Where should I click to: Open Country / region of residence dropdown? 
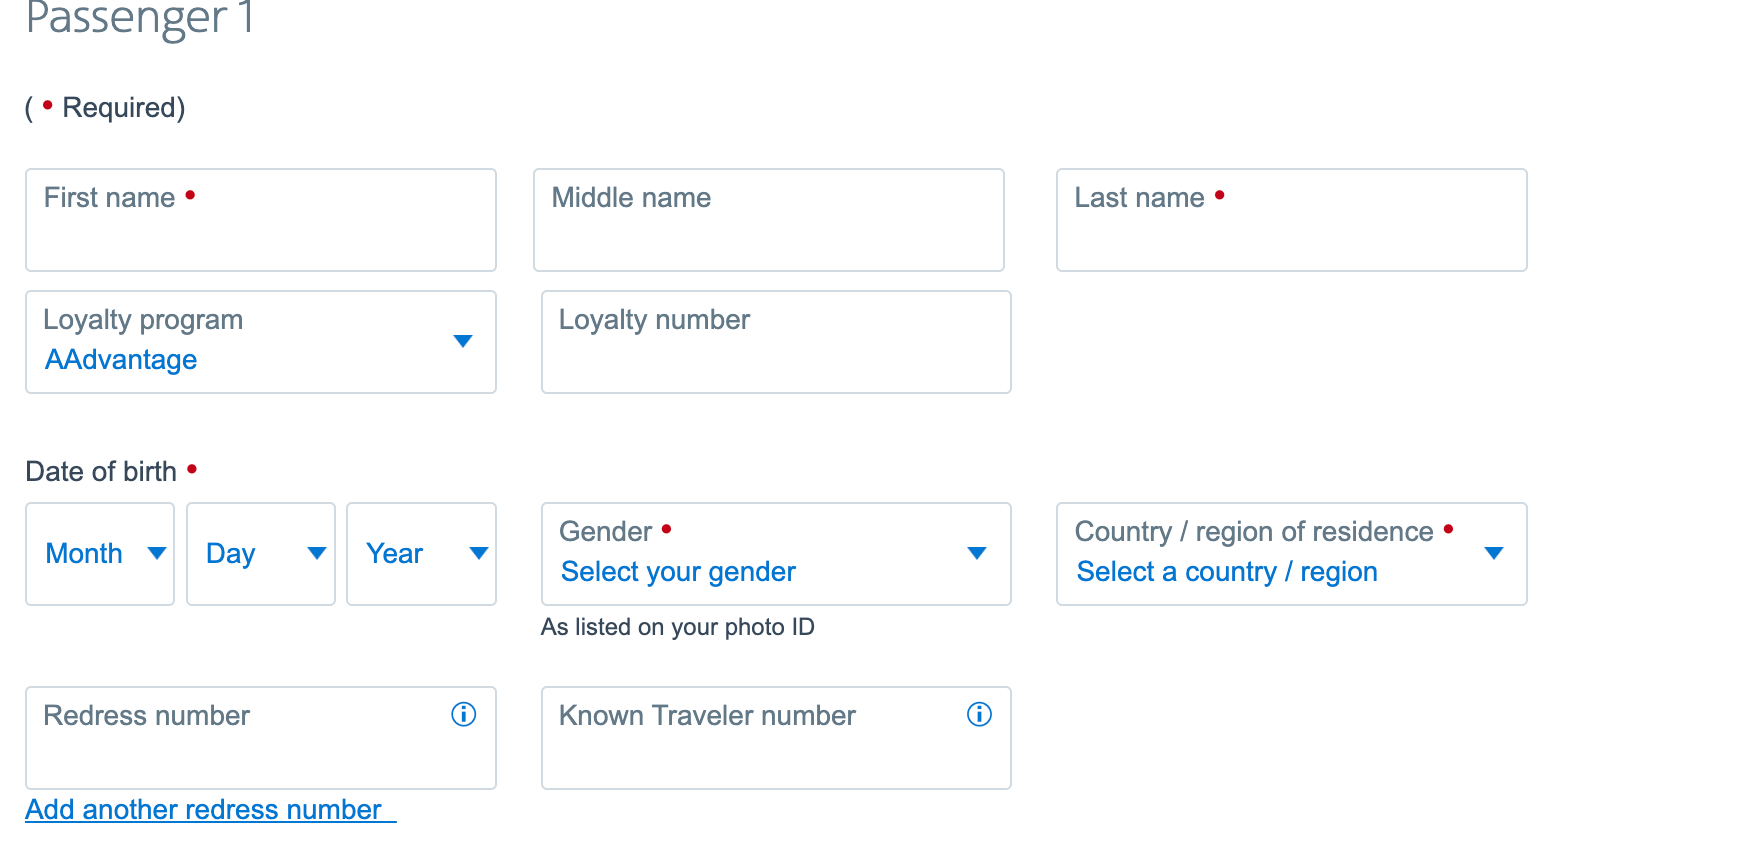pos(1290,554)
